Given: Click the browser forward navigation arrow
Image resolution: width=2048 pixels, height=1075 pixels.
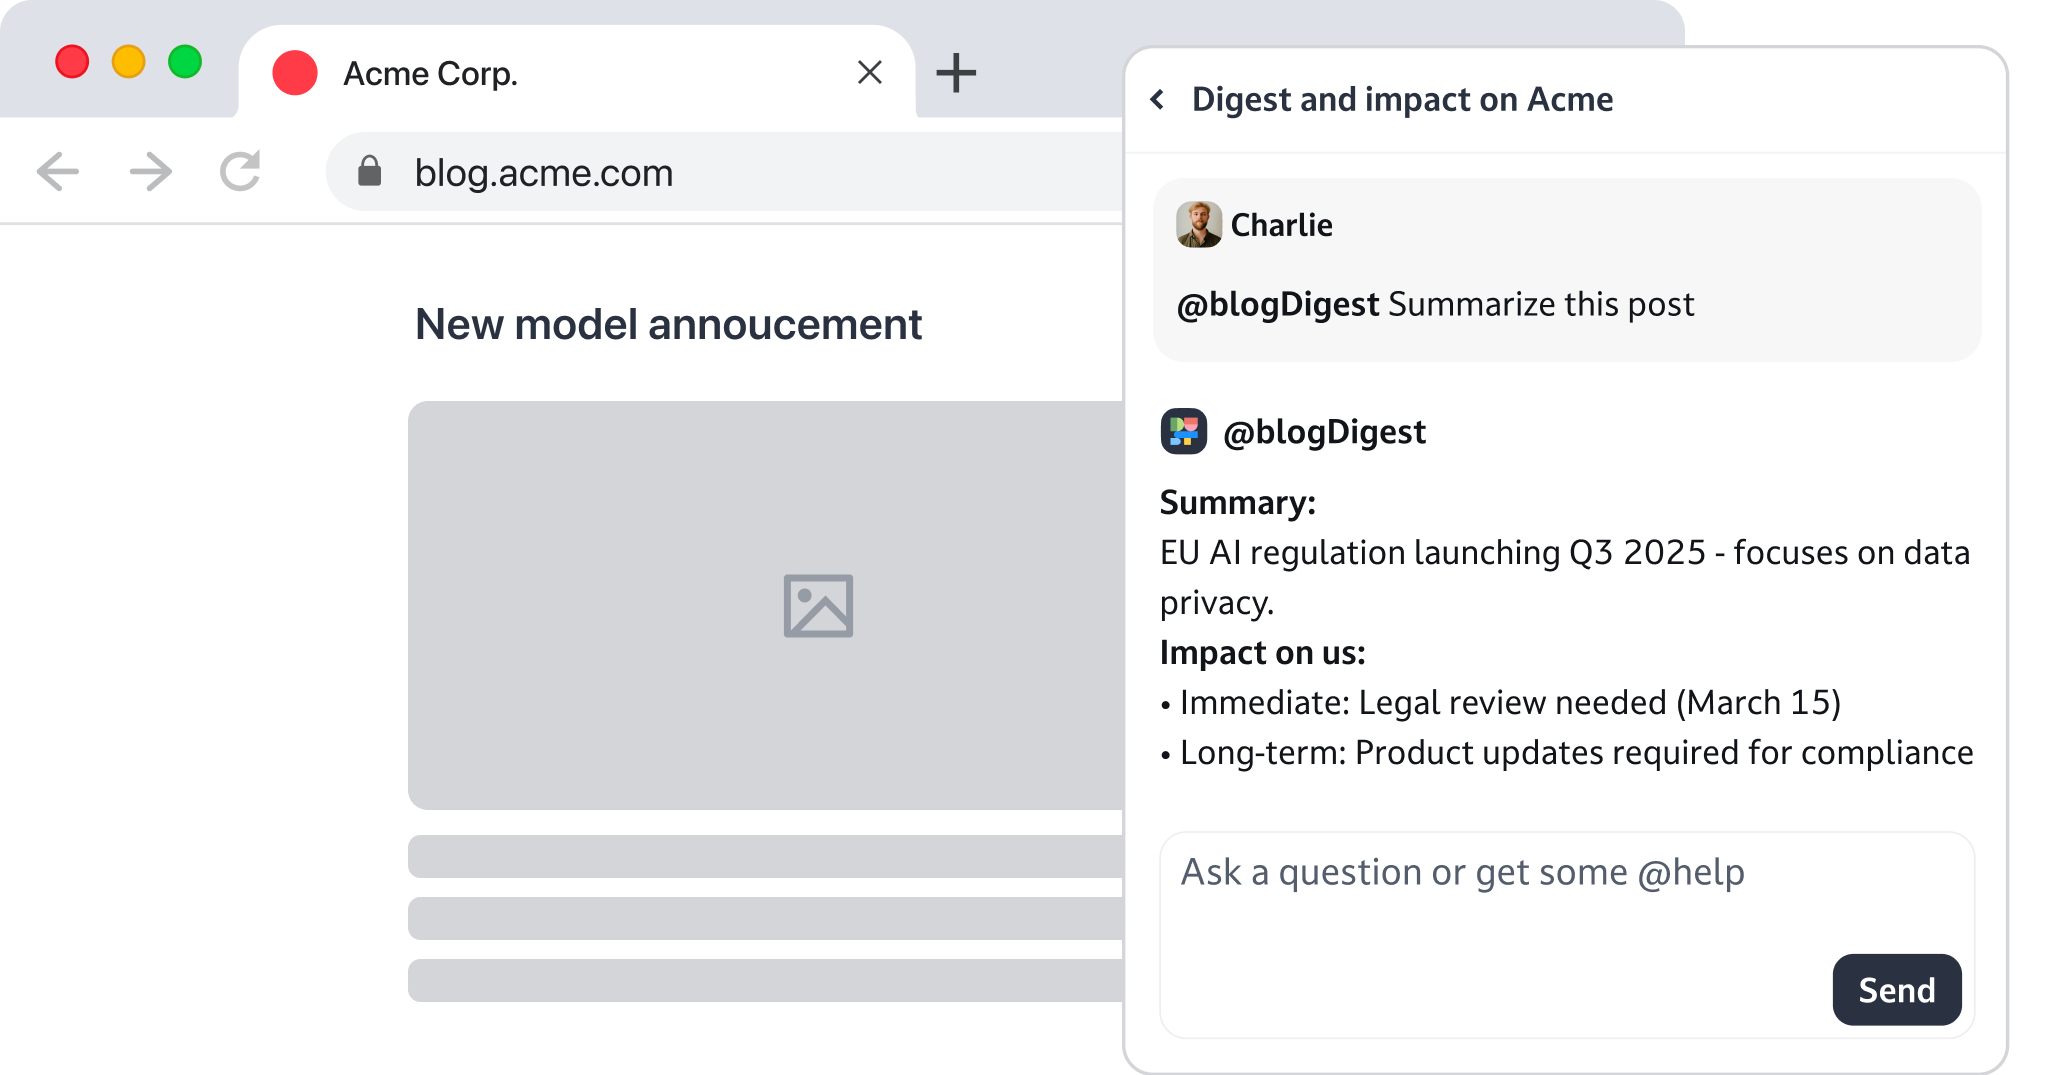Looking at the screenshot, I should (148, 171).
